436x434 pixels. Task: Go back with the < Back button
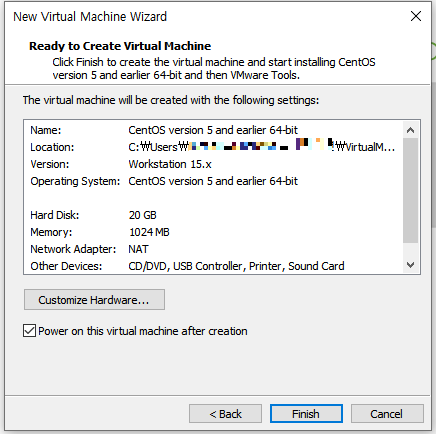(x=225, y=414)
